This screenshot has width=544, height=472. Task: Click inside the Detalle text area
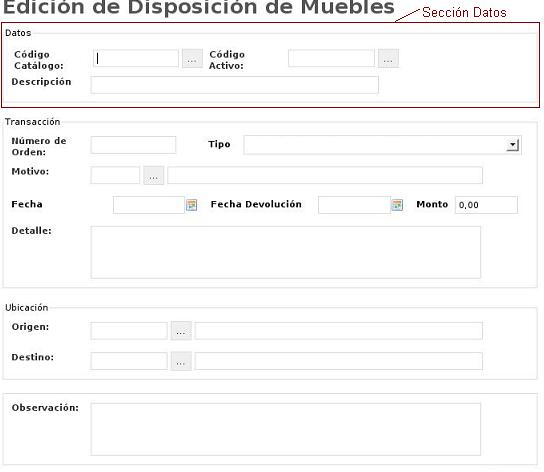[x=286, y=252]
